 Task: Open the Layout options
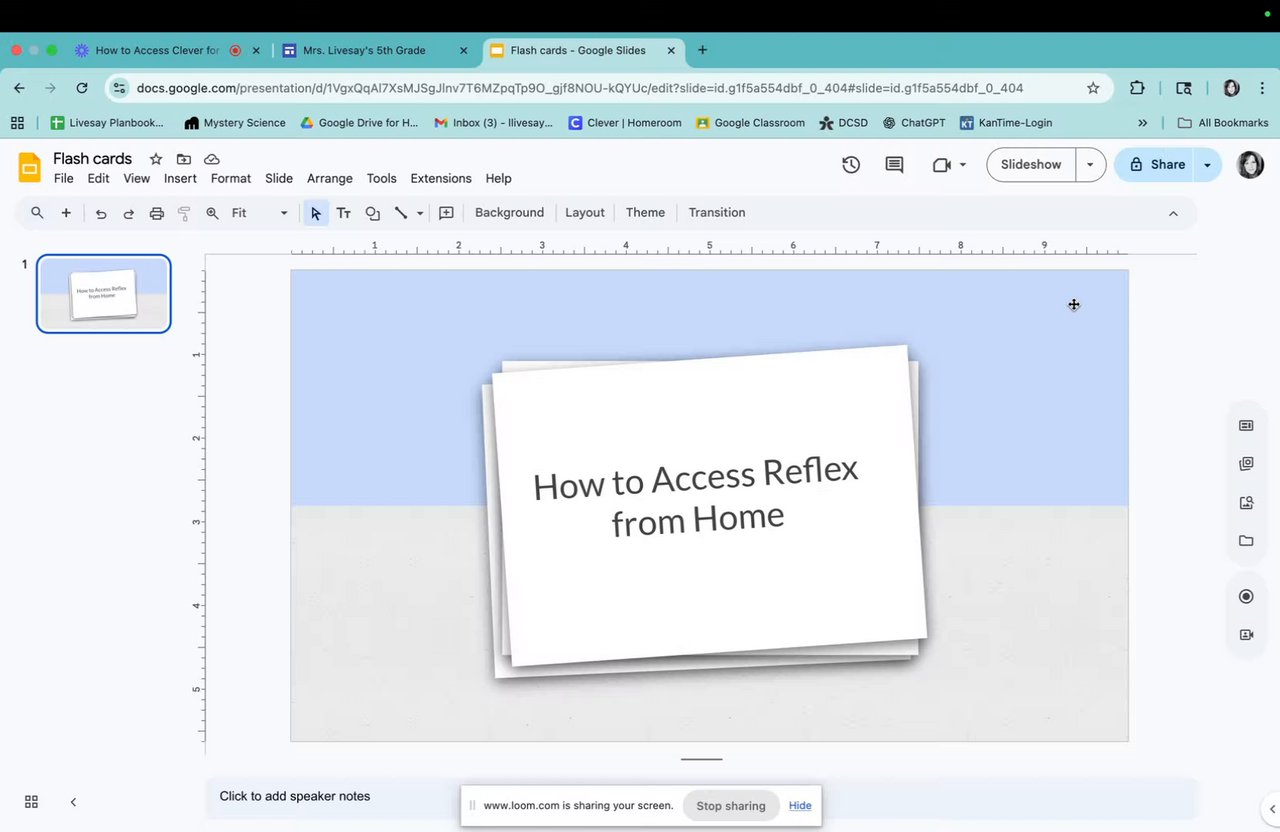pos(585,213)
